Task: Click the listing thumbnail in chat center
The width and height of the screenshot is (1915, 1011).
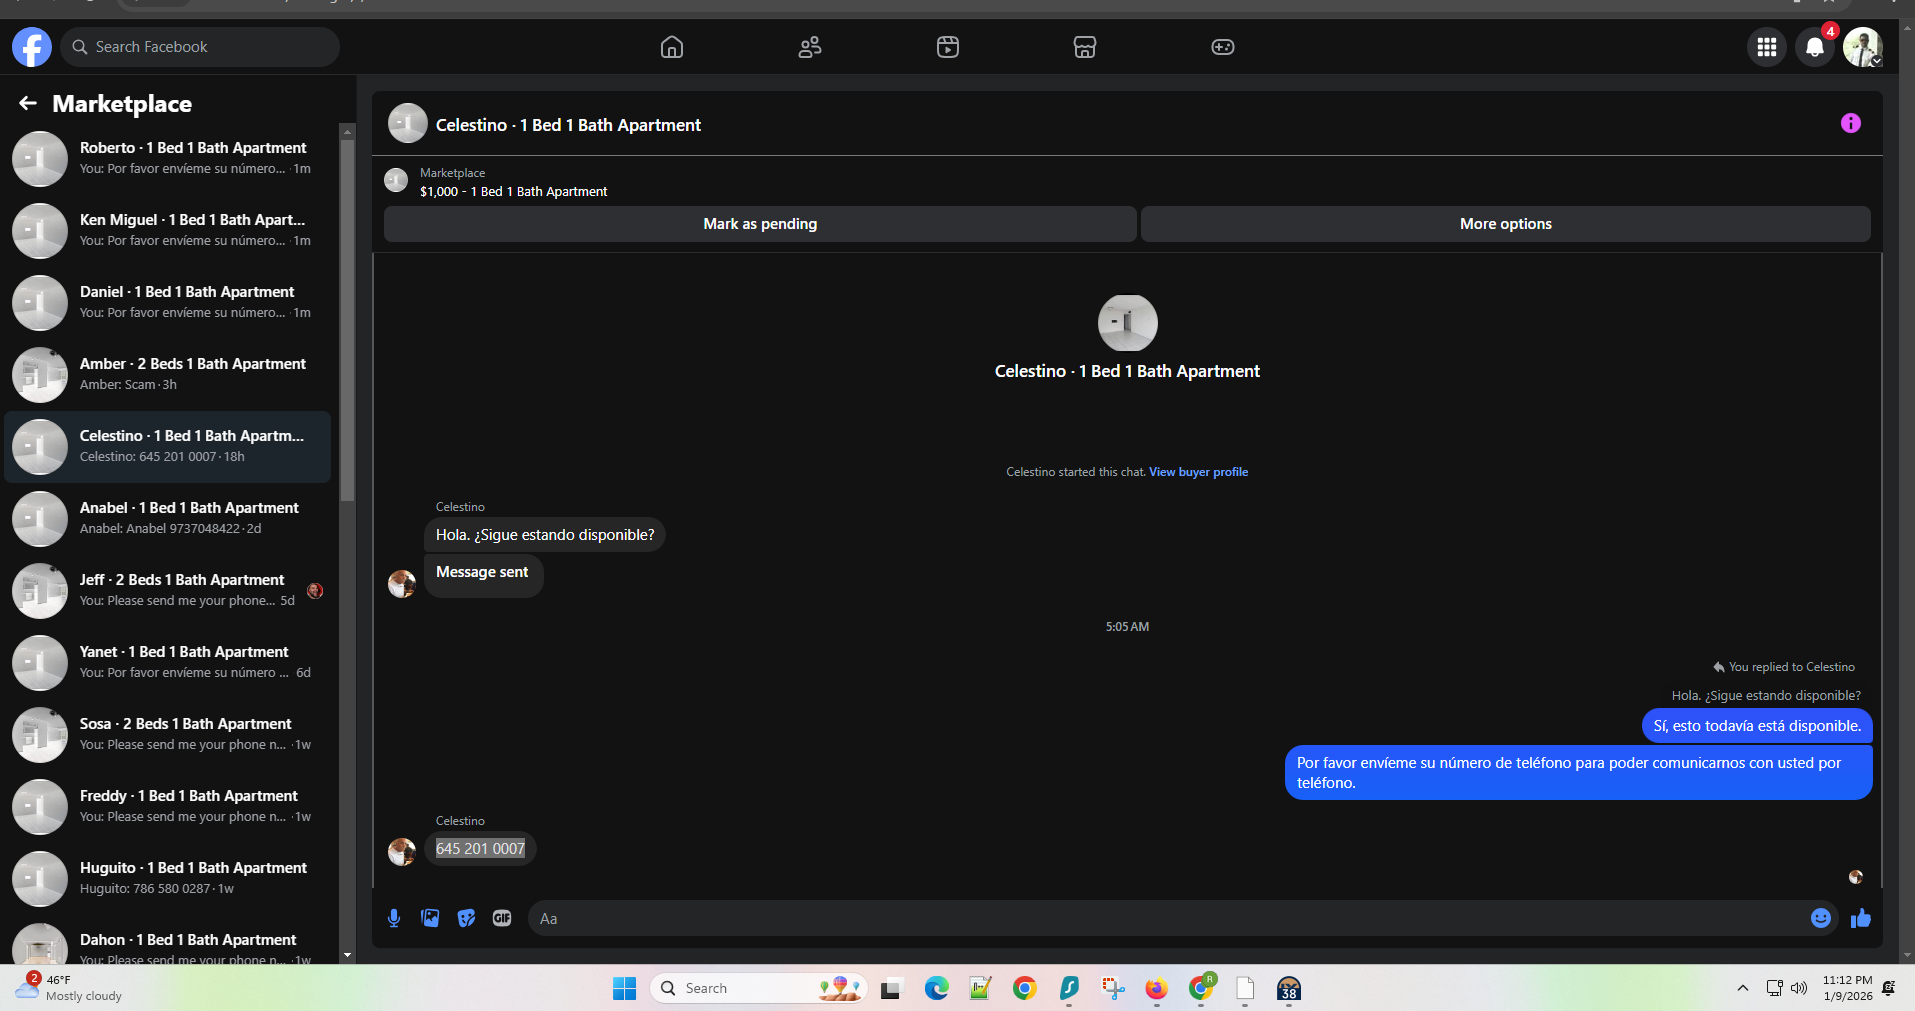Action: point(1127,323)
